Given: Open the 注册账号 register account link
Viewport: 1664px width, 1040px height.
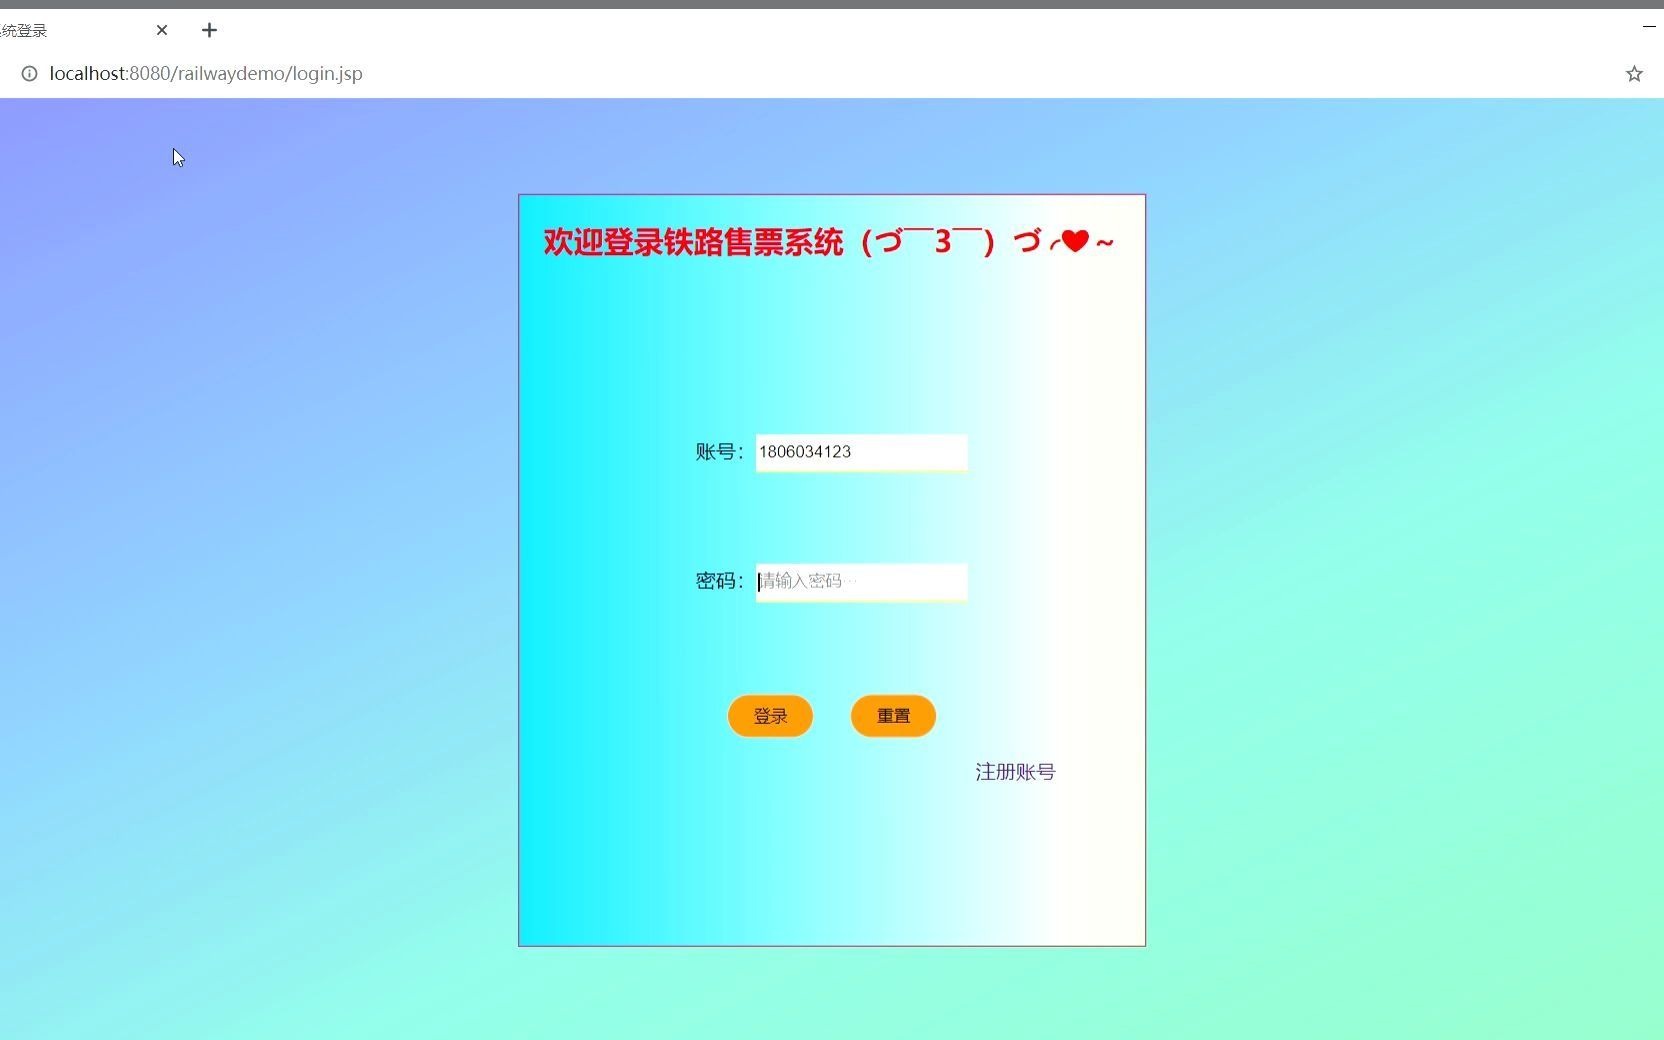Looking at the screenshot, I should 1015,772.
